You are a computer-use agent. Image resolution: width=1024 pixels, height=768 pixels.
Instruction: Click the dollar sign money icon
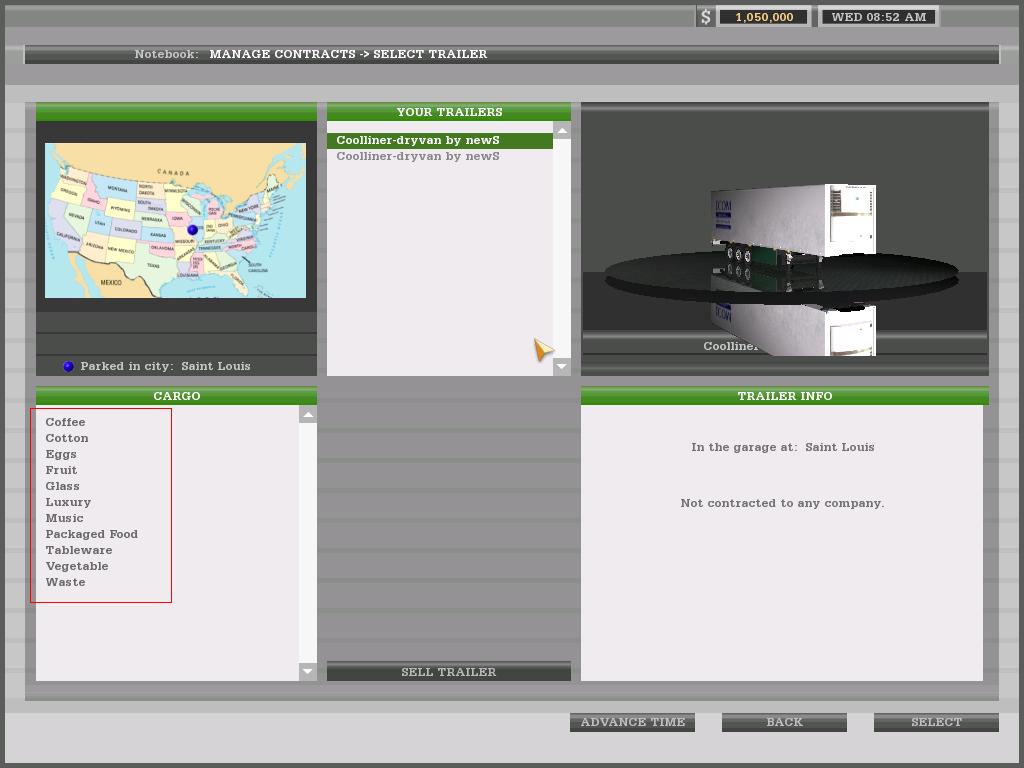(706, 17)
